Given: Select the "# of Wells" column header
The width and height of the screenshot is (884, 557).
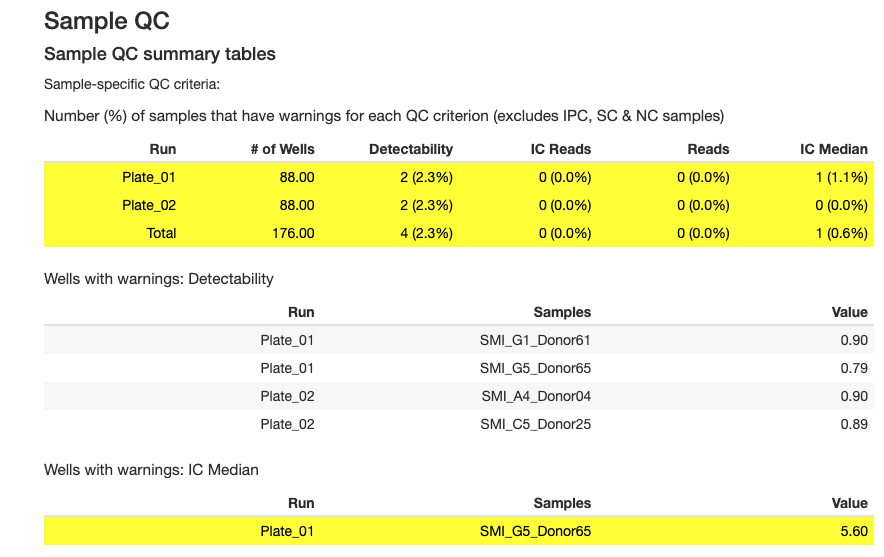Looking at the screenshot, I should pos(282,149).
